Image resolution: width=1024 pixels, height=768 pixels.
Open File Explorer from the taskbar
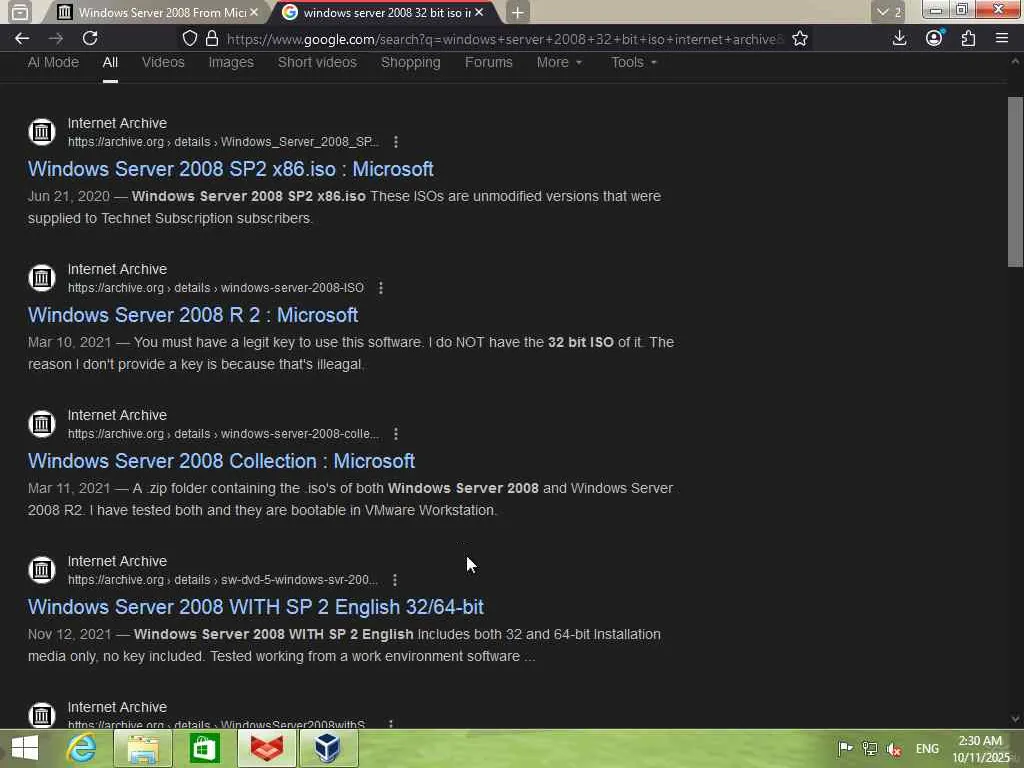[x=143, y=748]
